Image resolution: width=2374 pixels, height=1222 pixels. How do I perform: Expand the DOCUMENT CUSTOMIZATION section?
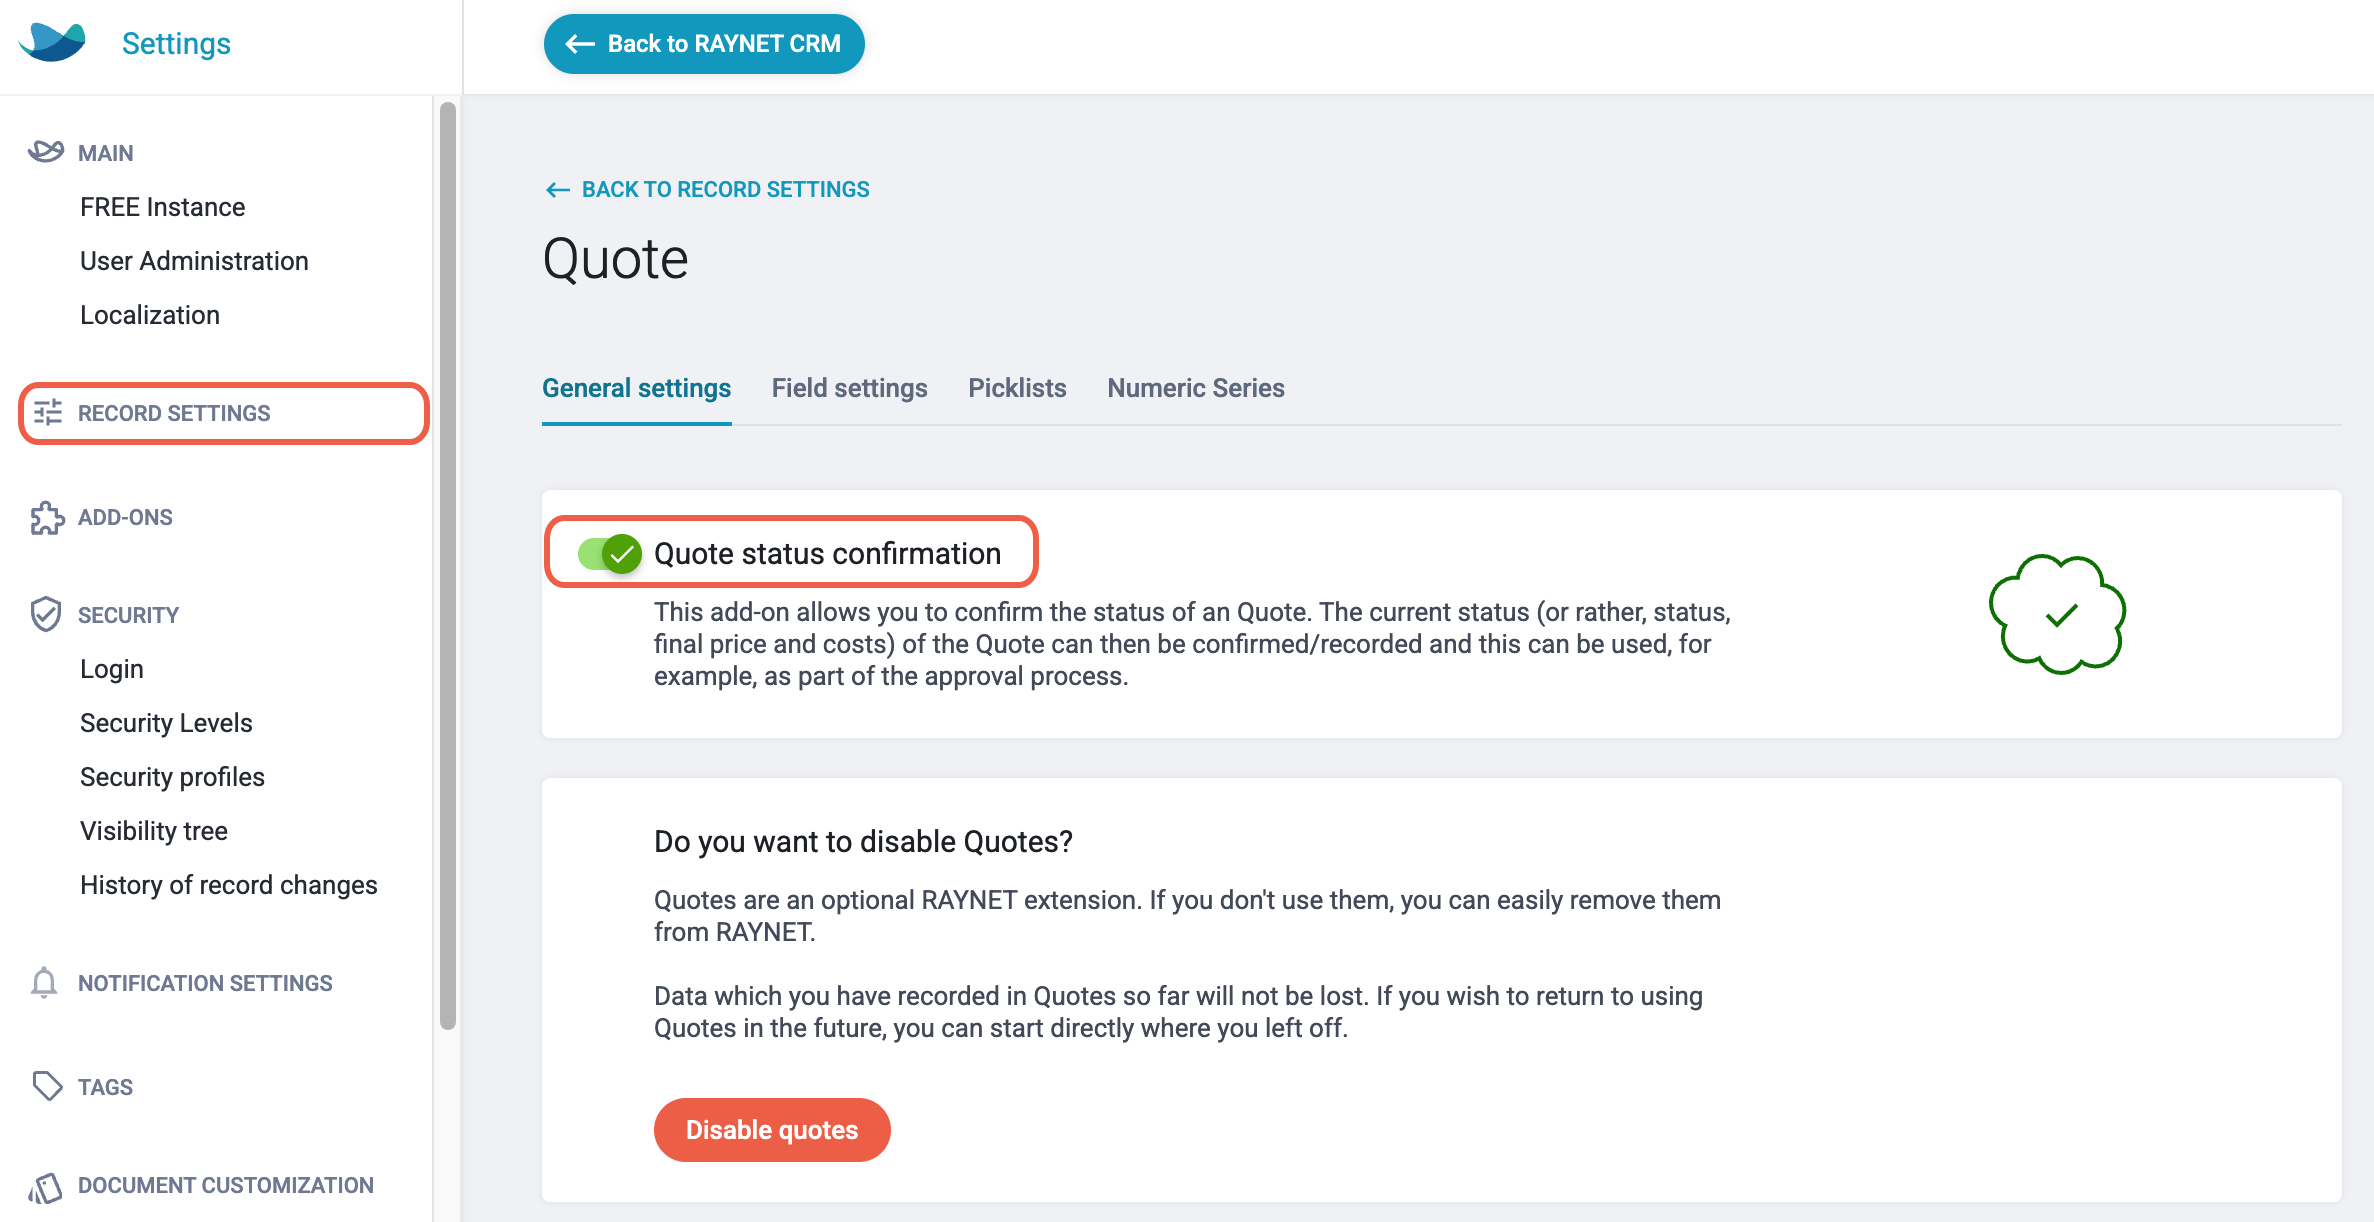(226, 1185)
